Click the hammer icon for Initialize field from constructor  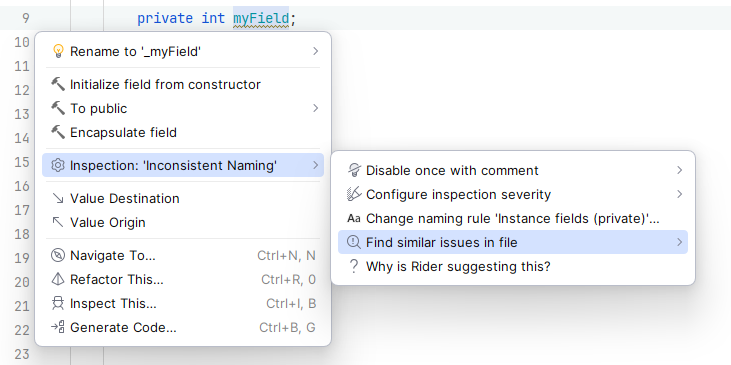click(x=58, y=84)
